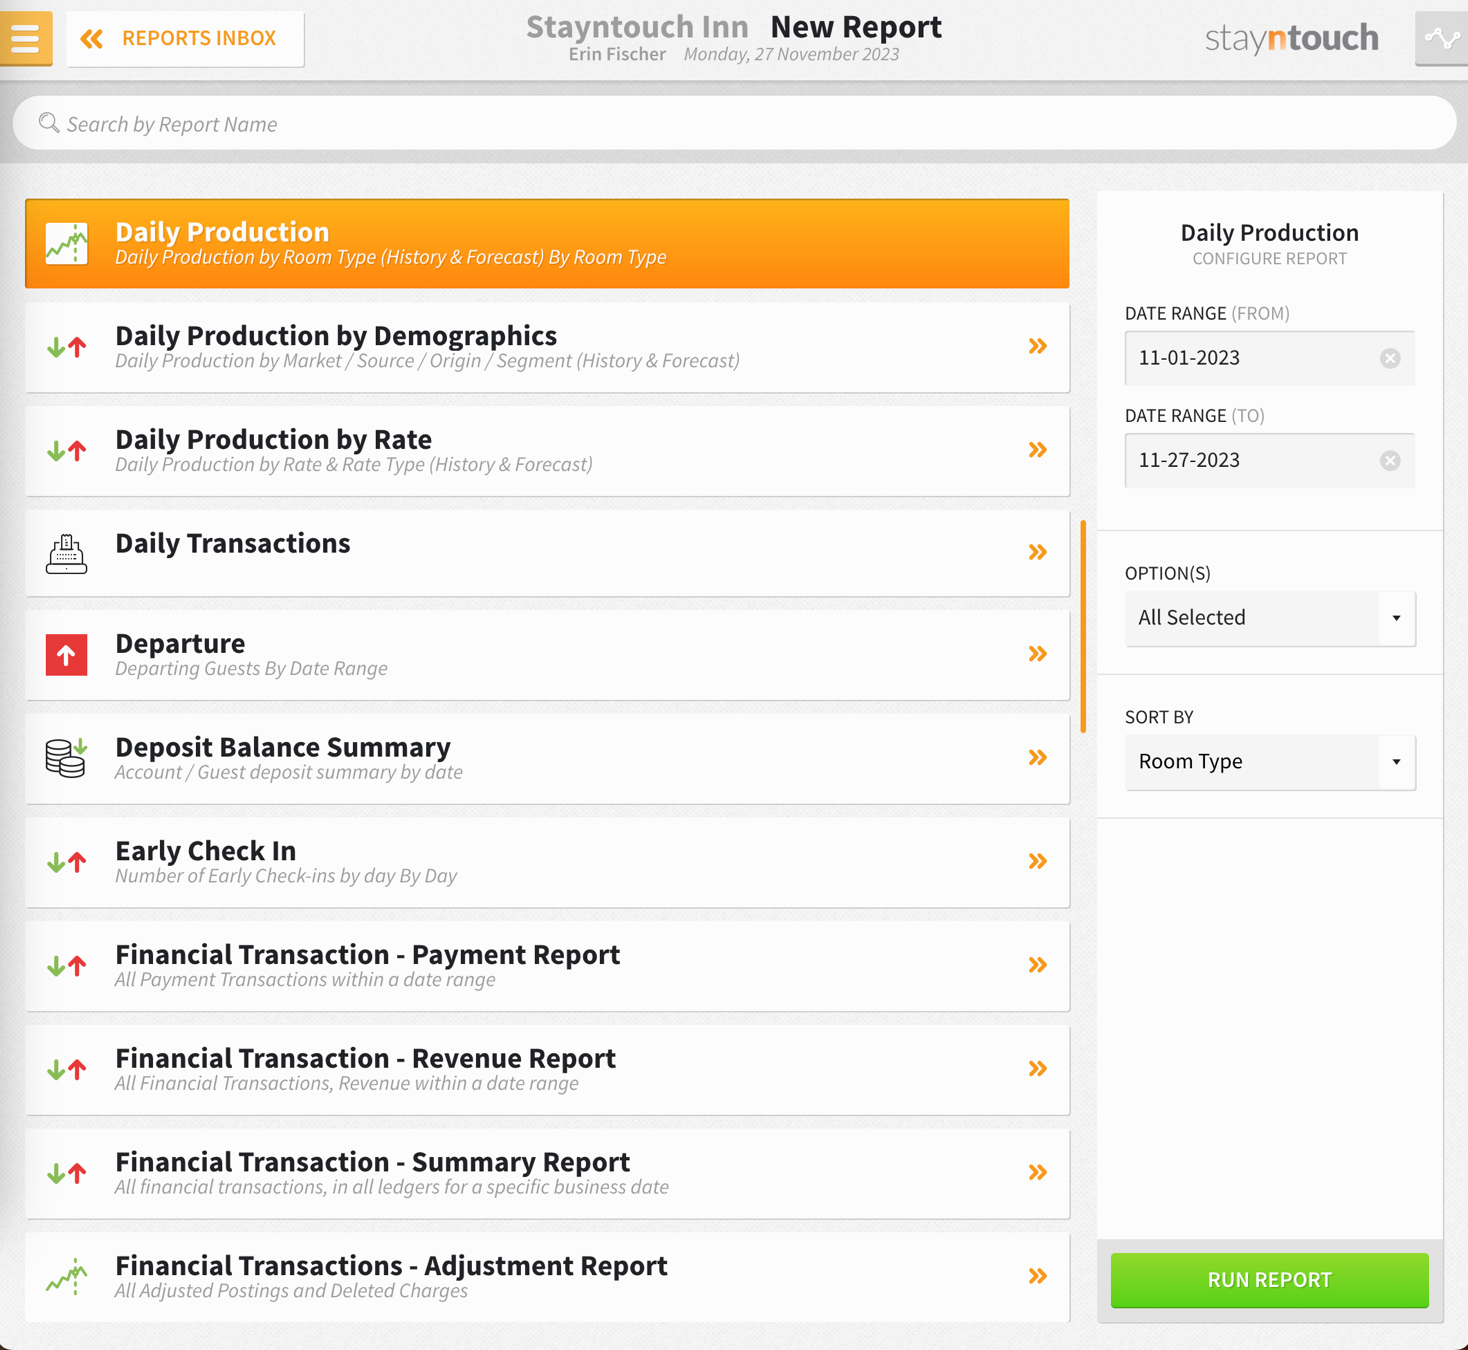
Task: Expand the Daily Transactions chevron
Action: pyautogui.click(x=1038, y=552)
